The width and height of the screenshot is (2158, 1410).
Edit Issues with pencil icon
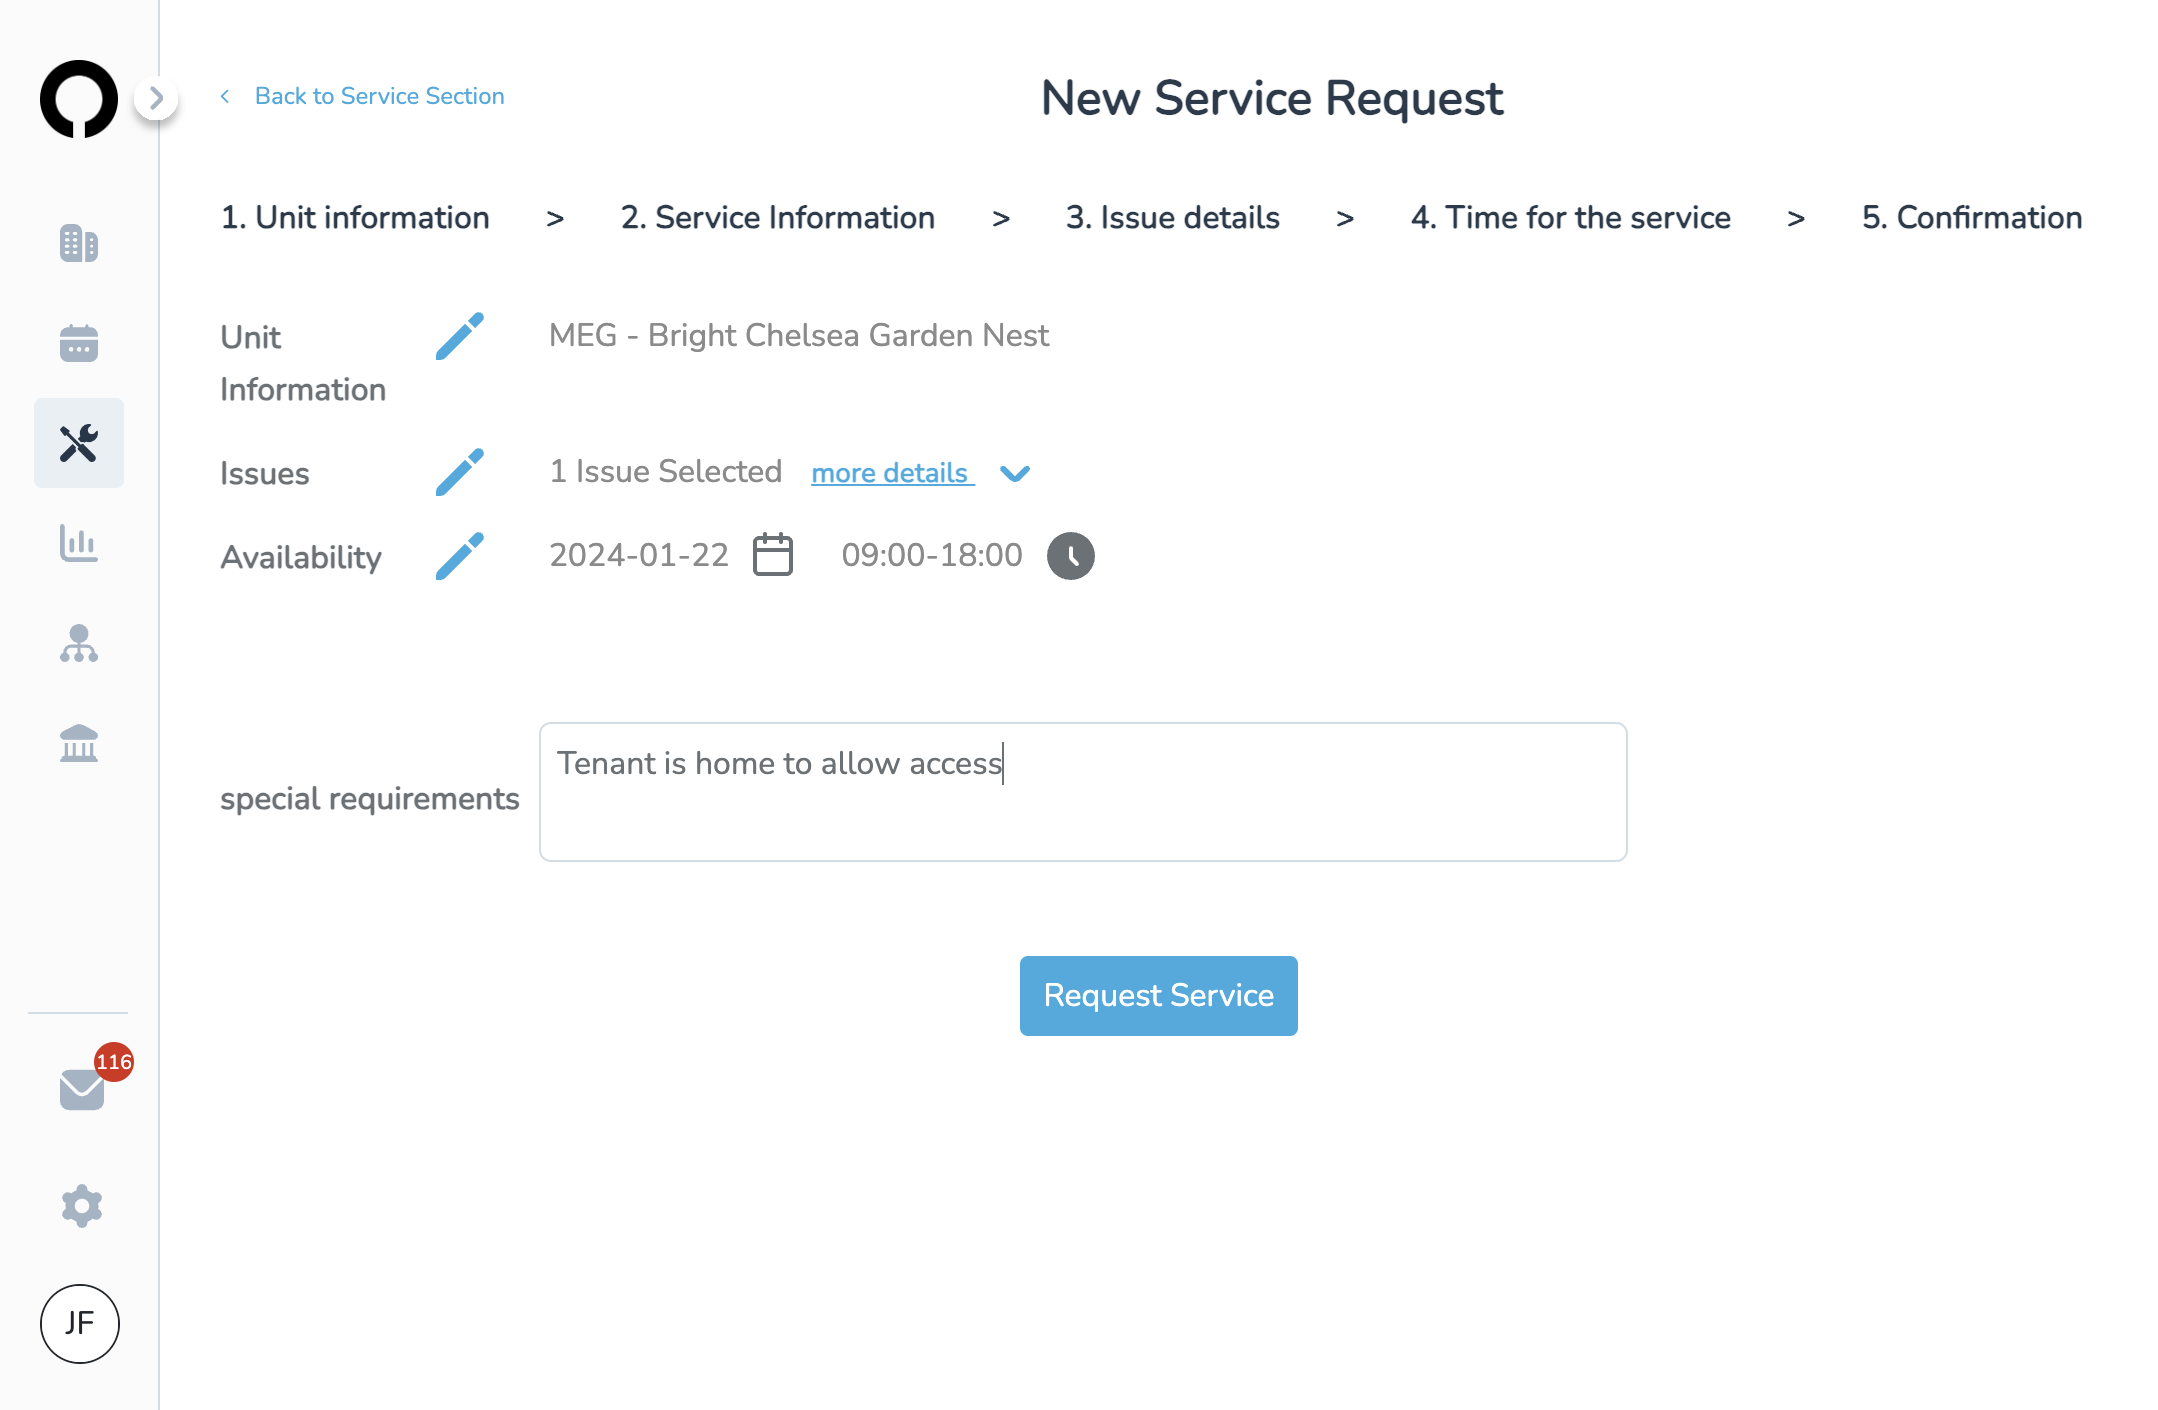[460, 472]
